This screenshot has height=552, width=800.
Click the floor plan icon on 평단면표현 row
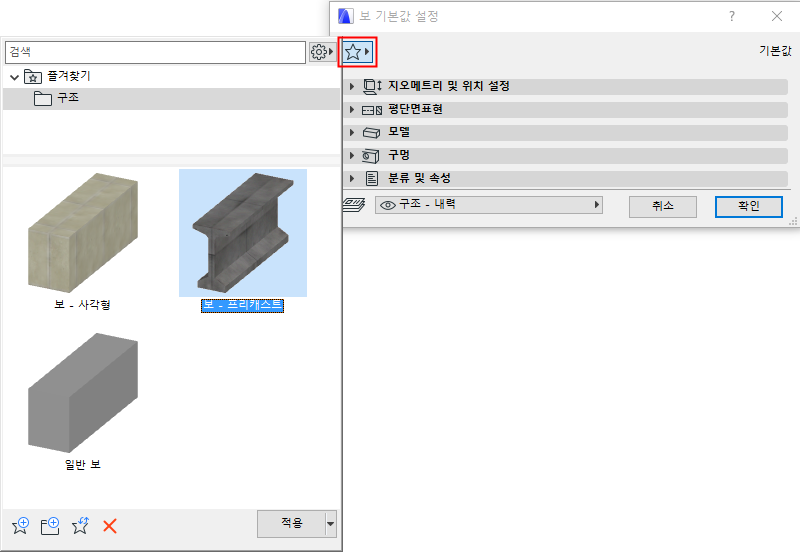(372, 110)
